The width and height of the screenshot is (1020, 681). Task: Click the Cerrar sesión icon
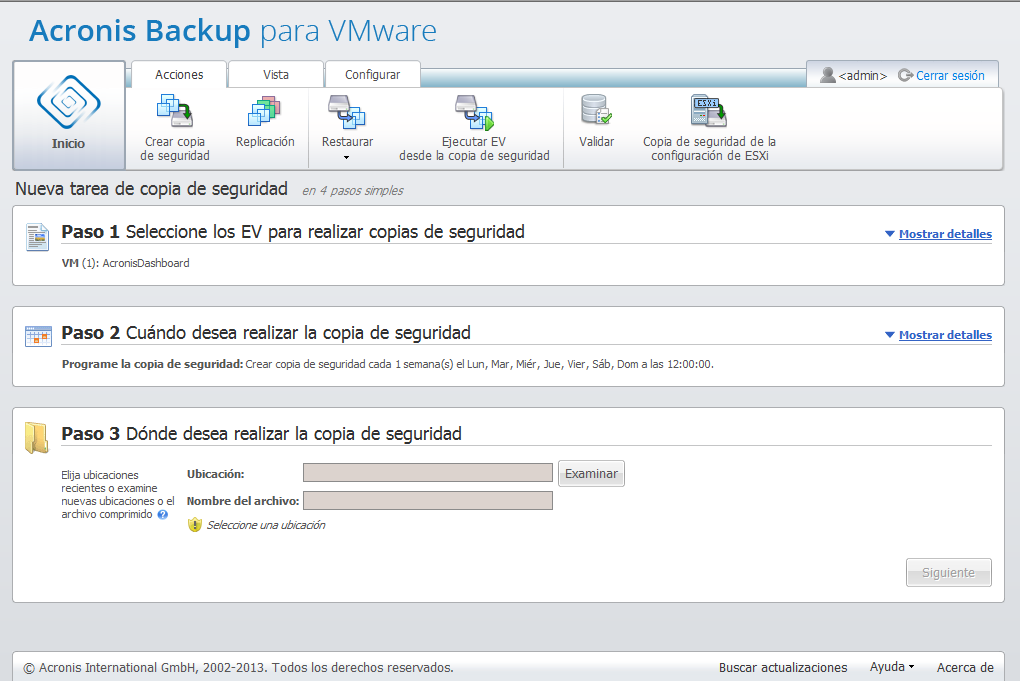pos(906,75)
